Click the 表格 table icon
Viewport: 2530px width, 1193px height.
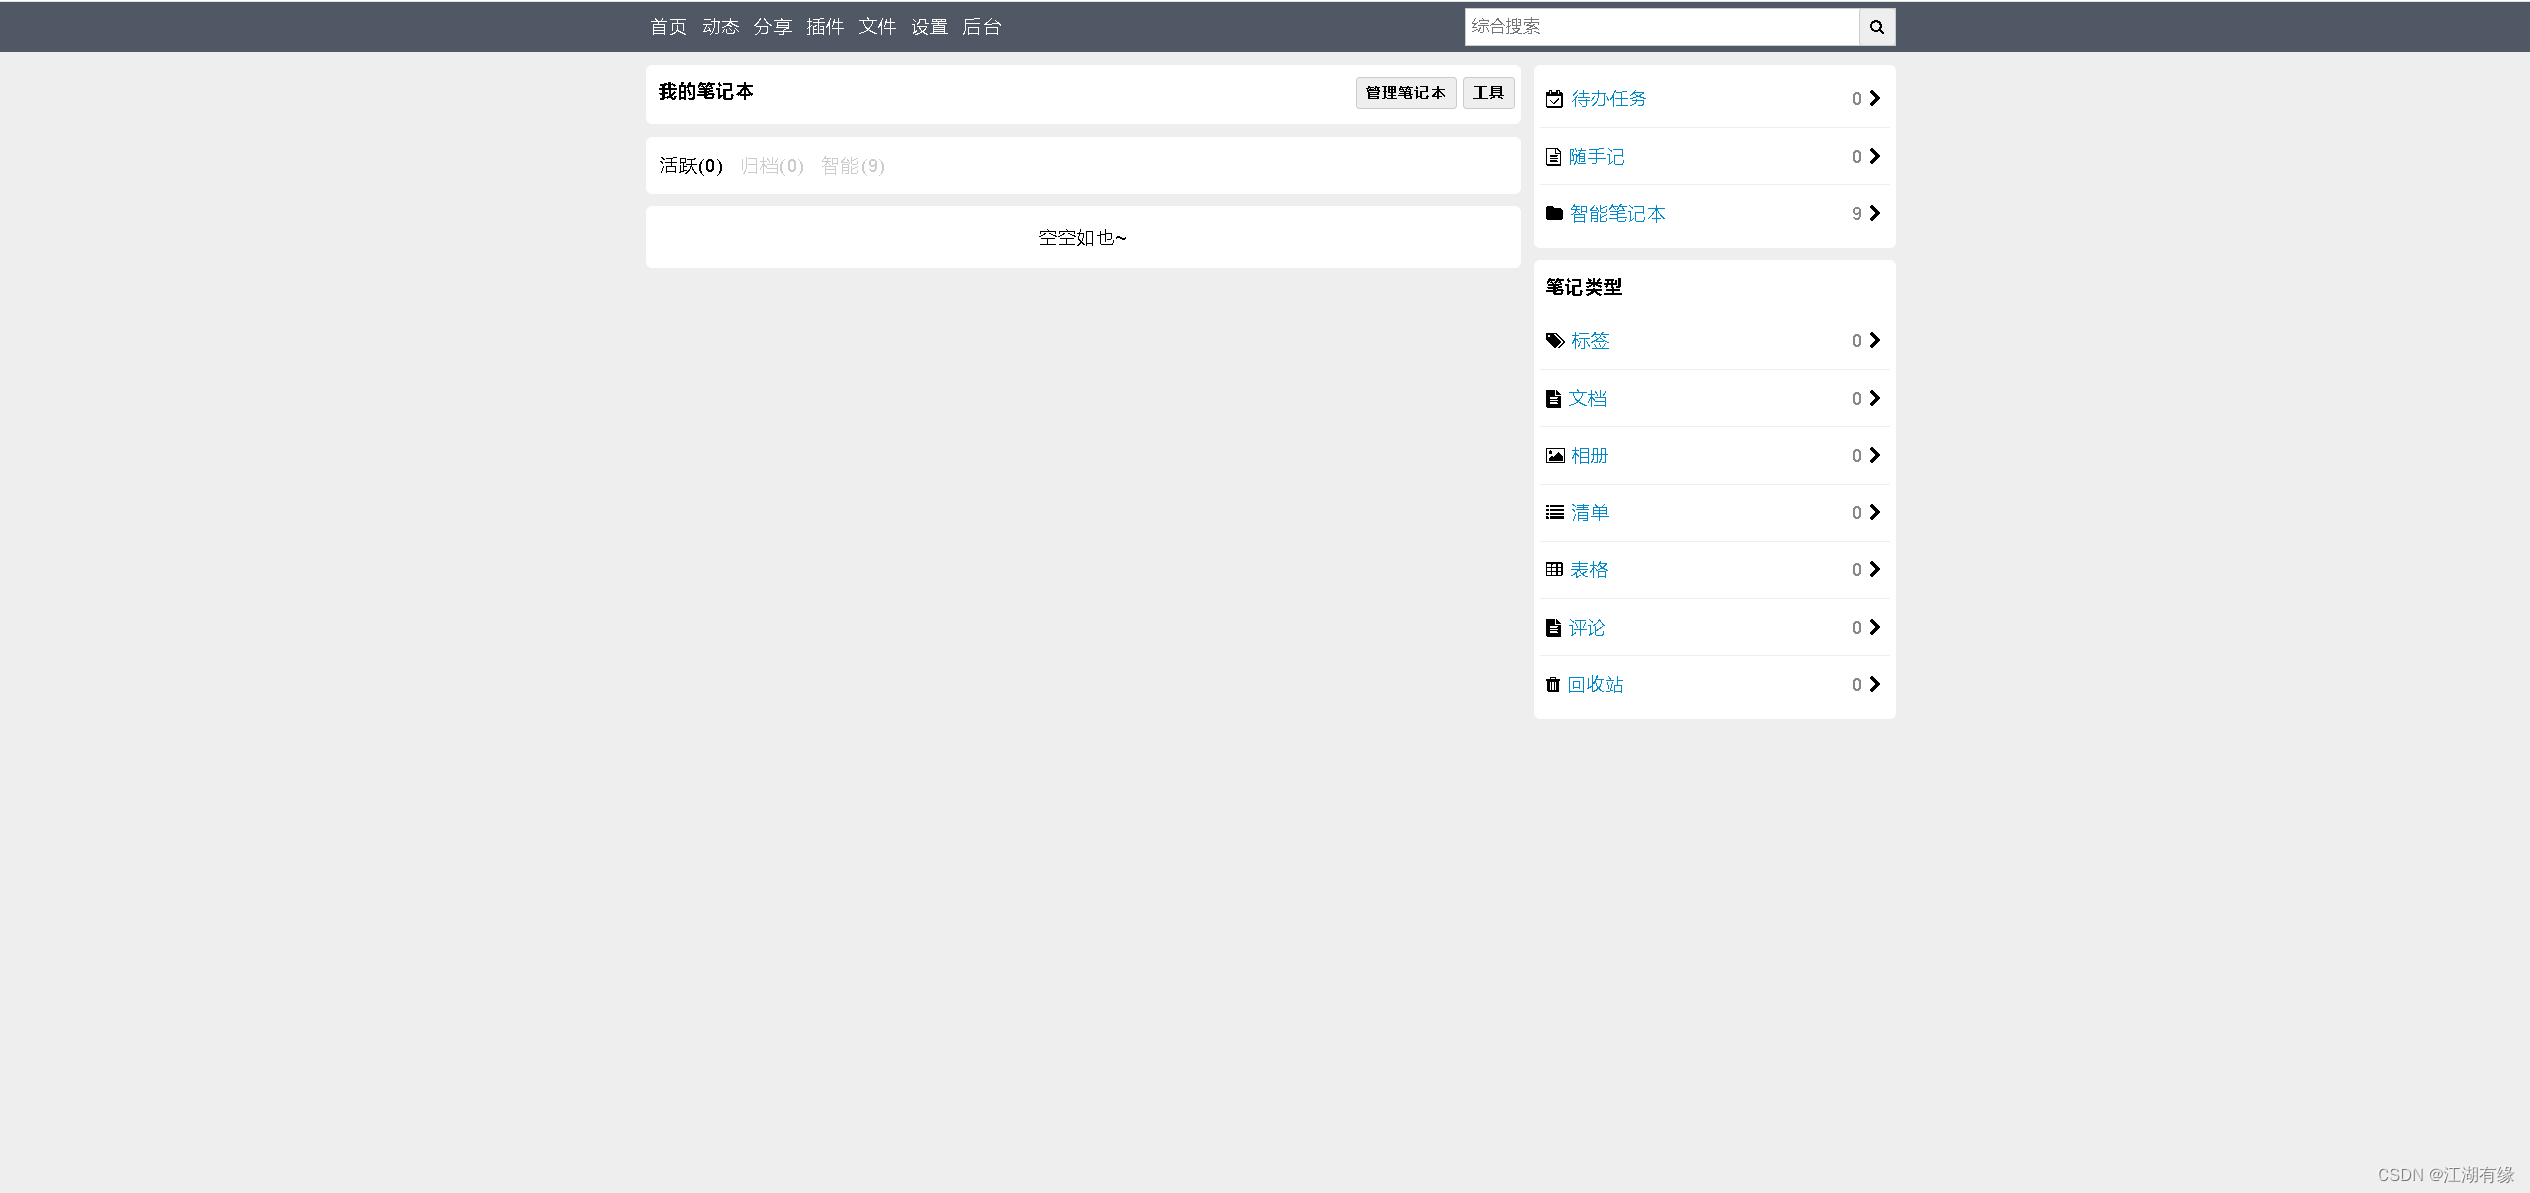point(1554,570)
